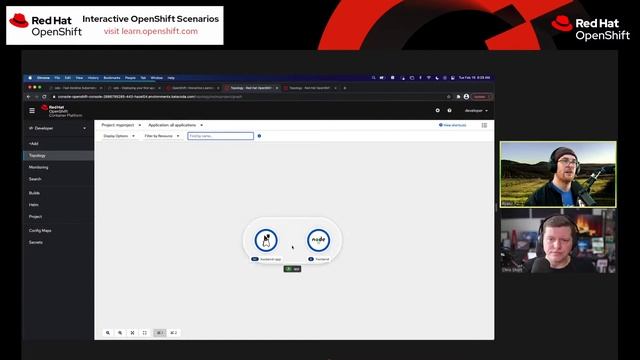Open the View shortcuts link

452,125
